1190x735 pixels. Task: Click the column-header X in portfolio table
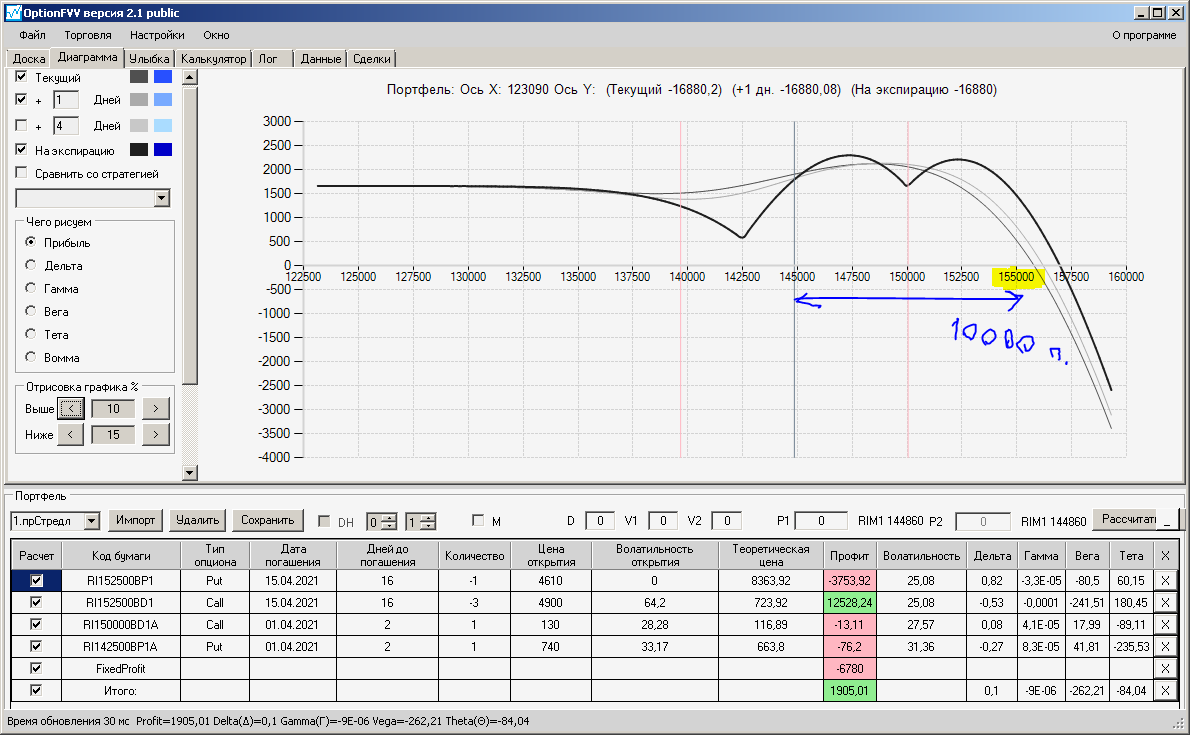tap(1165, 556)
